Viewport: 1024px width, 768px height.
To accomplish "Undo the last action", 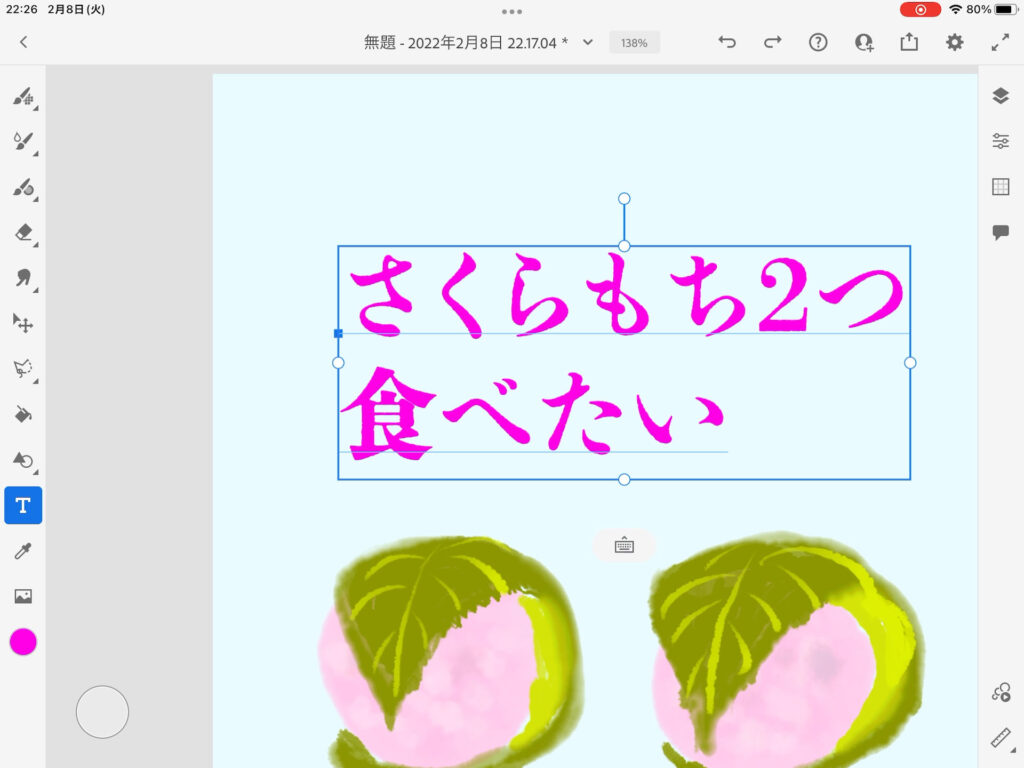I will coord(727,42).
